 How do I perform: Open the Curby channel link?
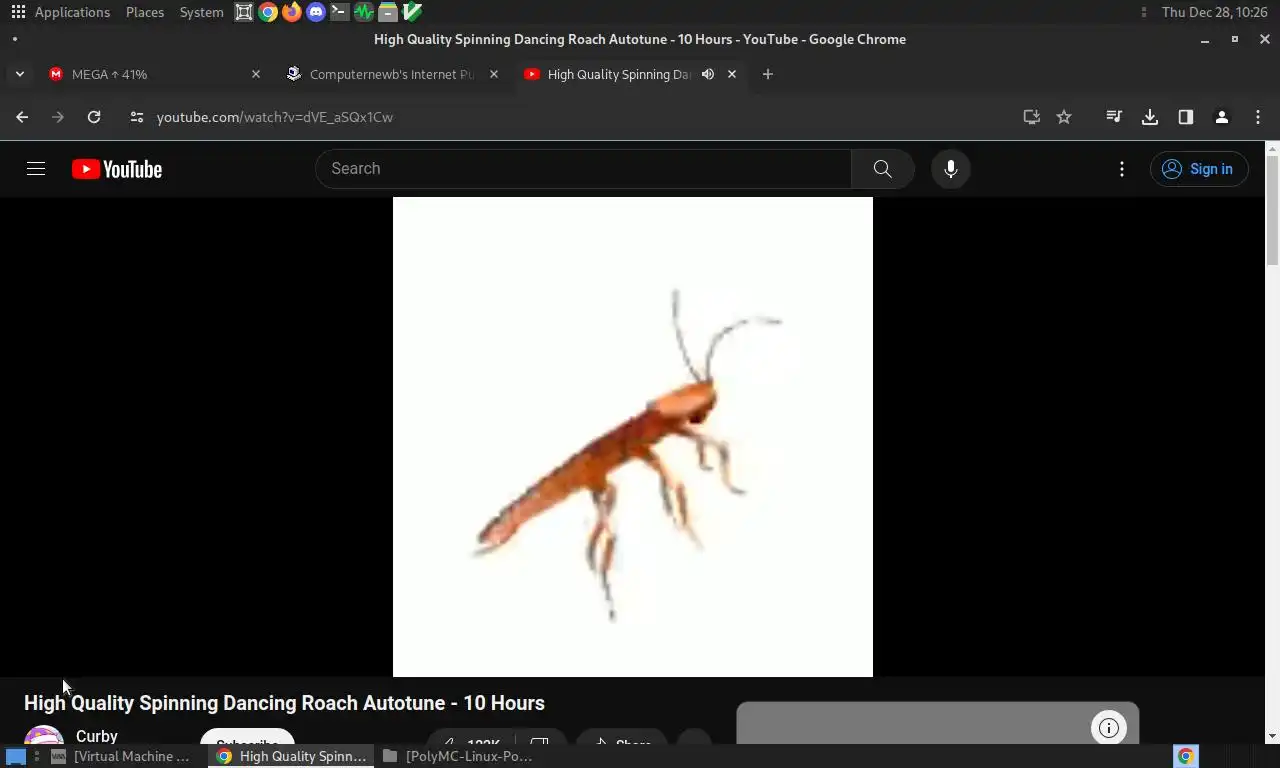[x=97, y=736]
